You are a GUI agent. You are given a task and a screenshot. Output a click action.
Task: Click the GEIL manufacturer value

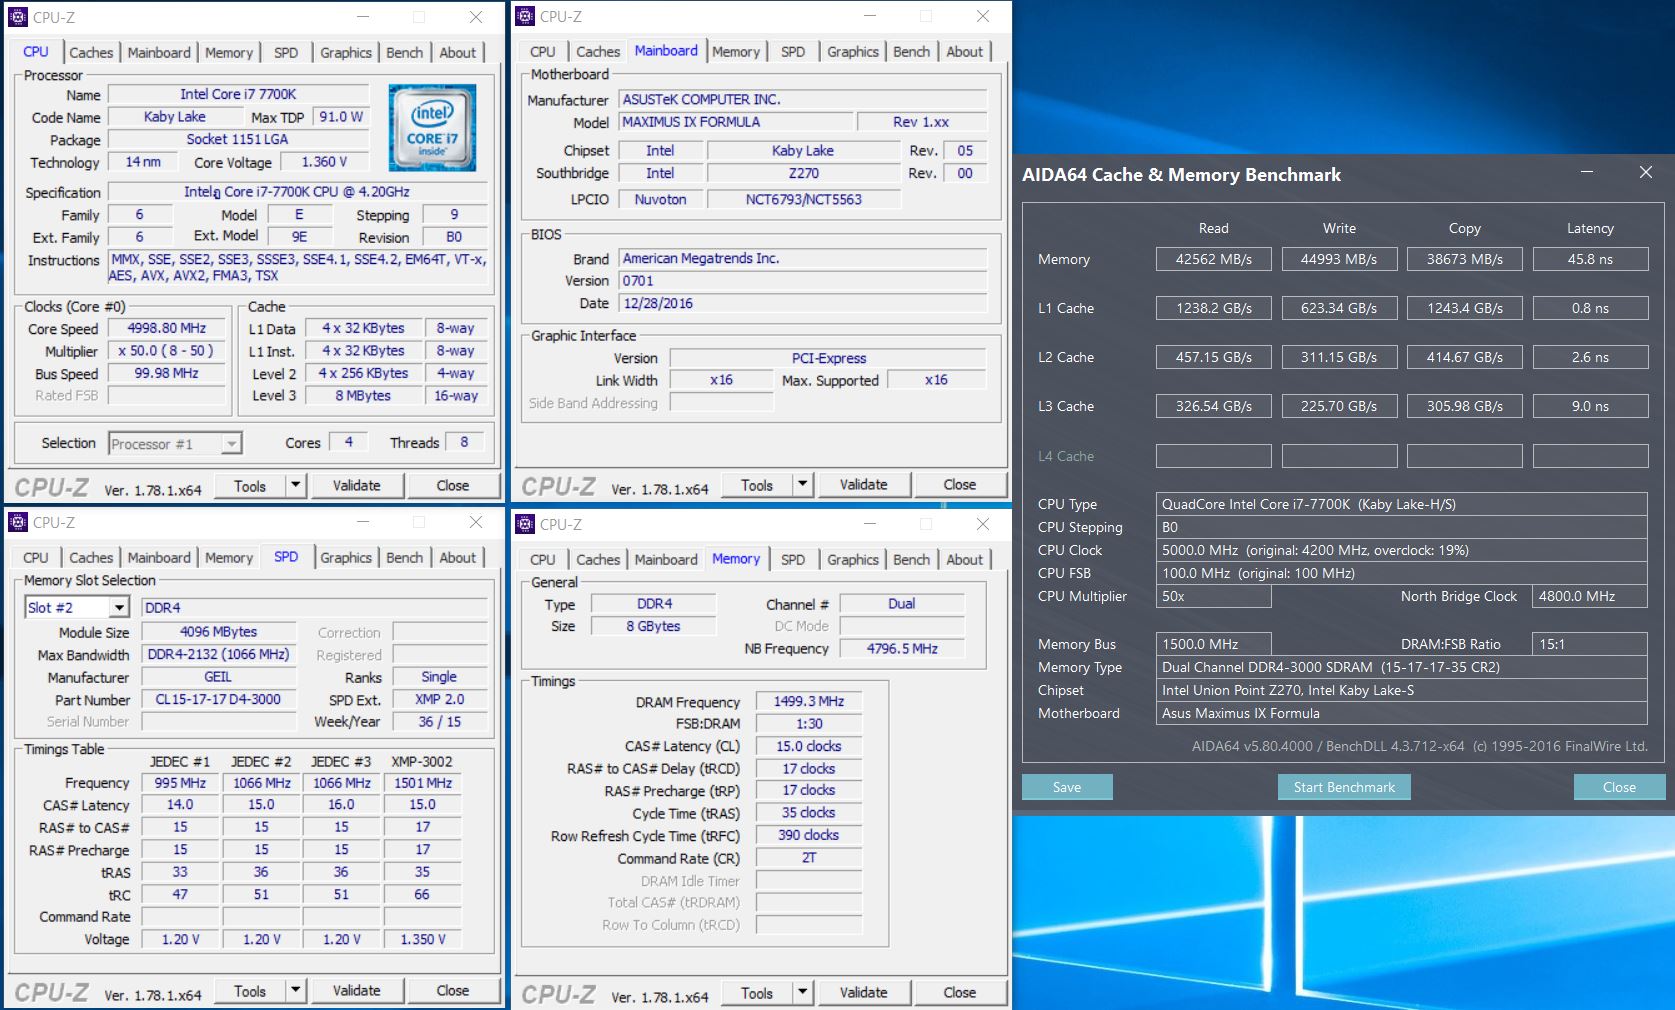(x=218, y=677)
